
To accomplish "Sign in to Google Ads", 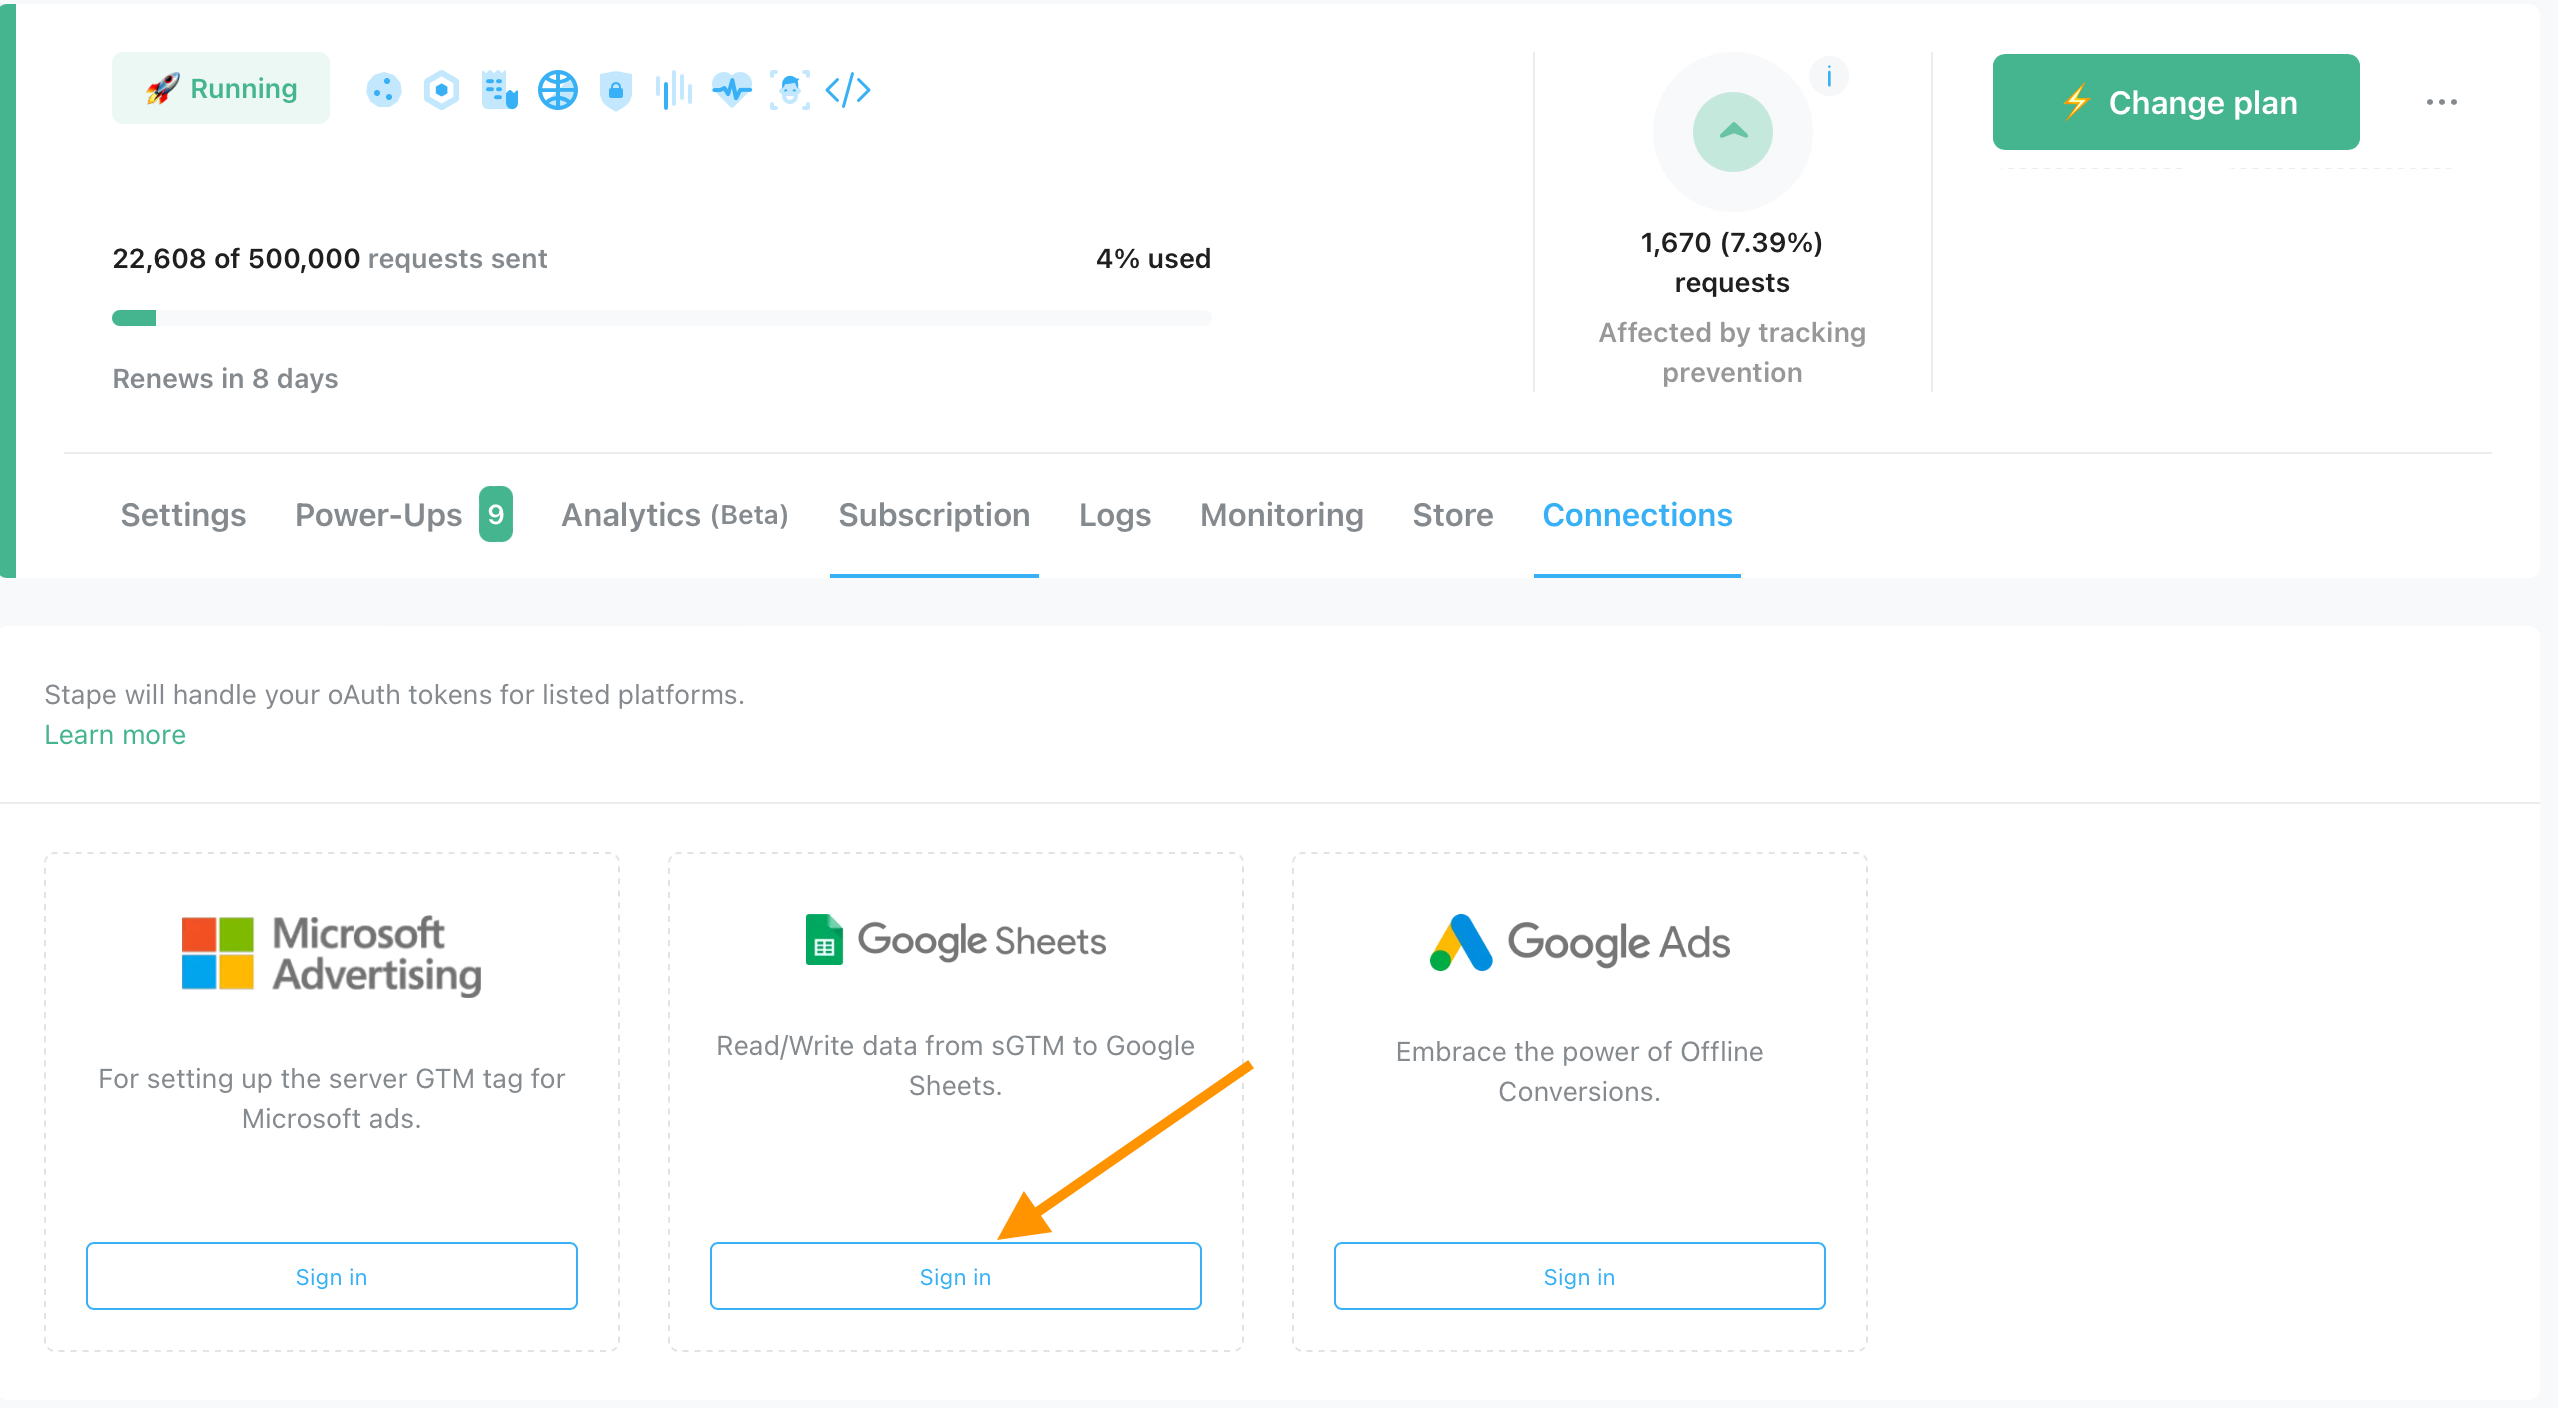I will click(x=1580, y=1276).
